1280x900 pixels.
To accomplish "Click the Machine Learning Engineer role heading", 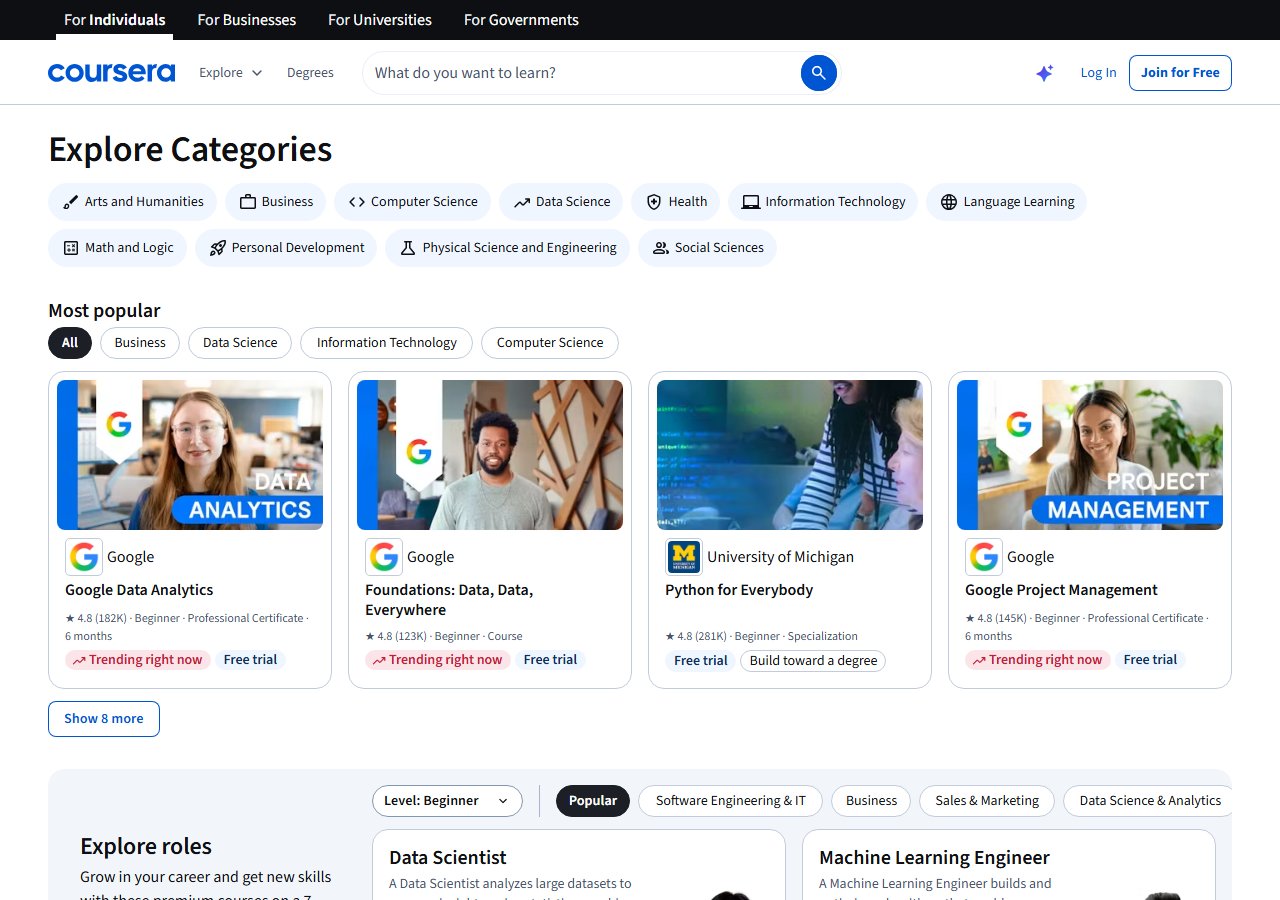I will [x=934, y=858].
